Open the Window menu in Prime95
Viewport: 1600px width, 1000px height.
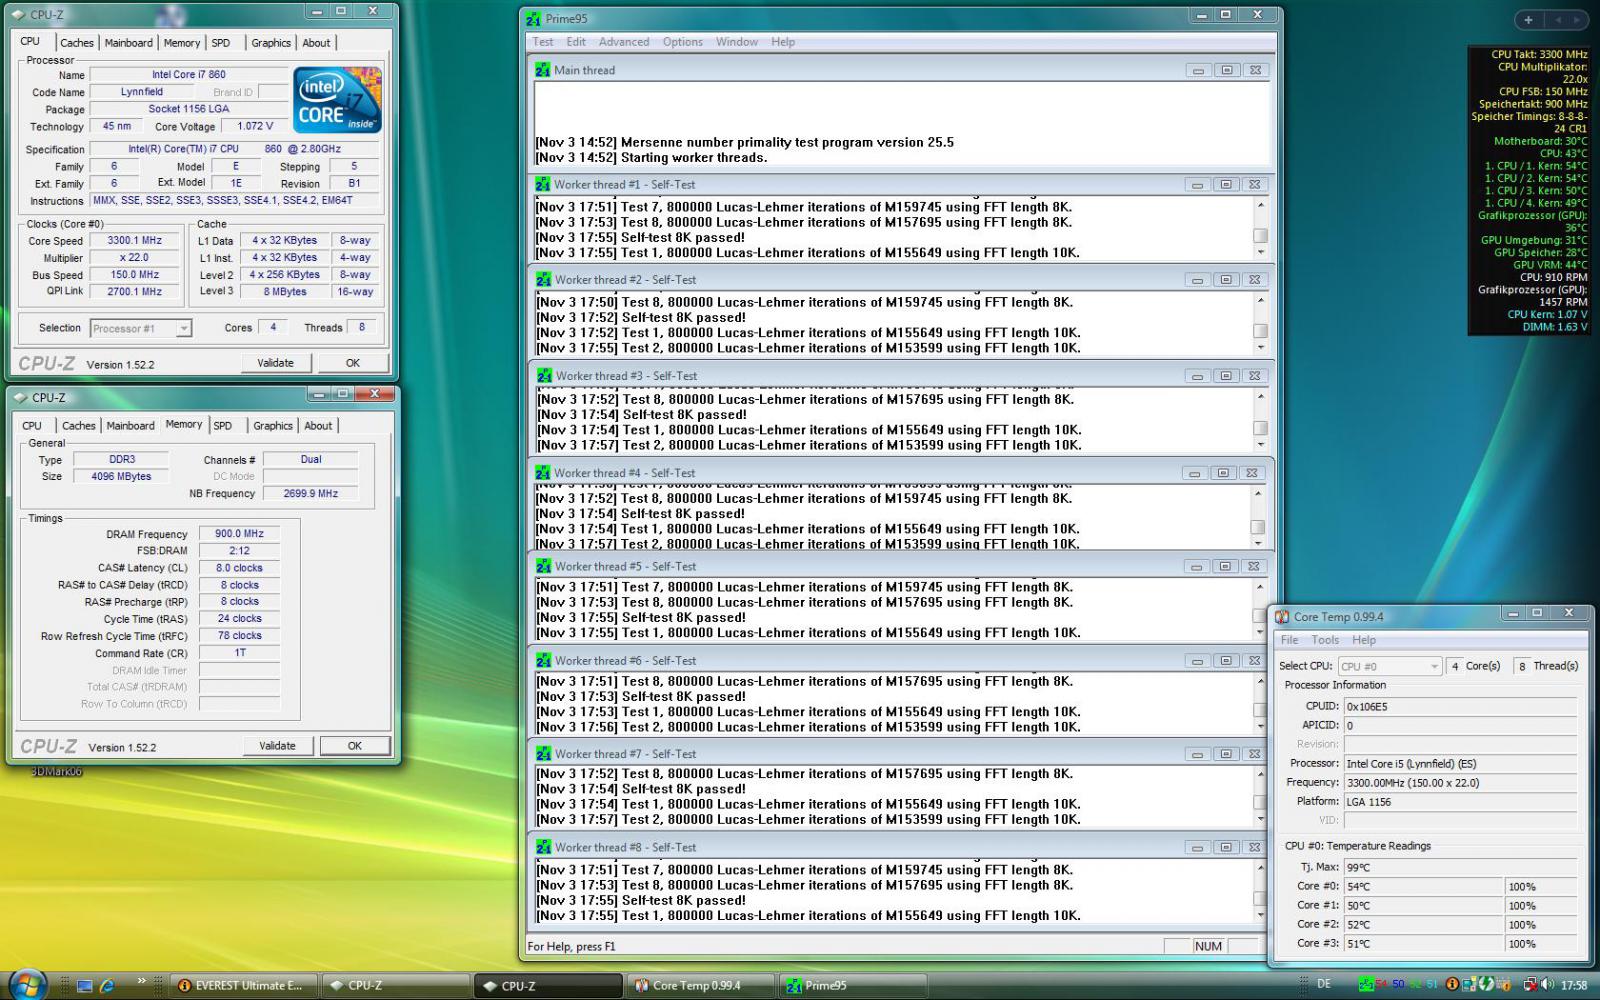coord(737,42)
